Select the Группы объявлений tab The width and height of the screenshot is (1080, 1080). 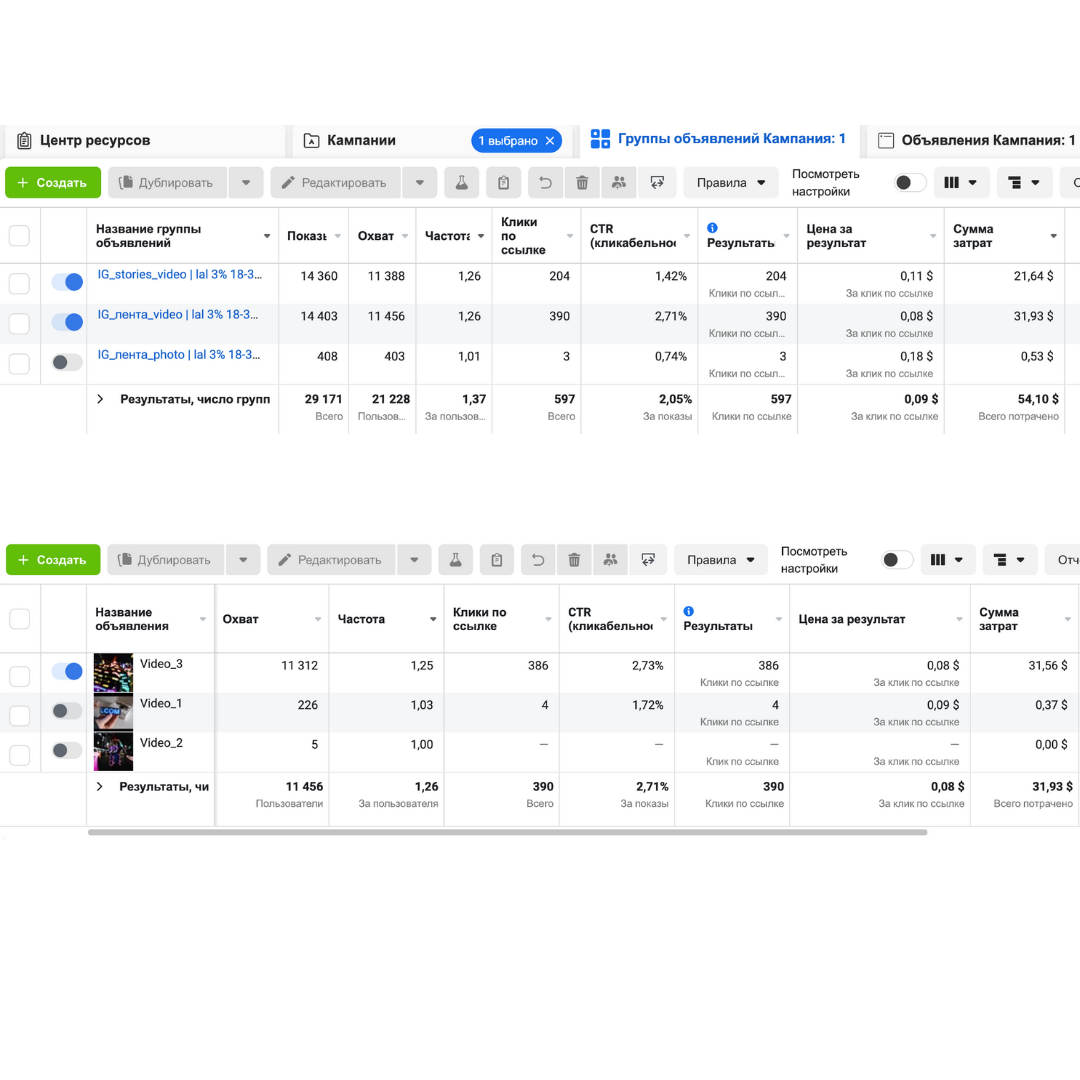coord(718,139)
